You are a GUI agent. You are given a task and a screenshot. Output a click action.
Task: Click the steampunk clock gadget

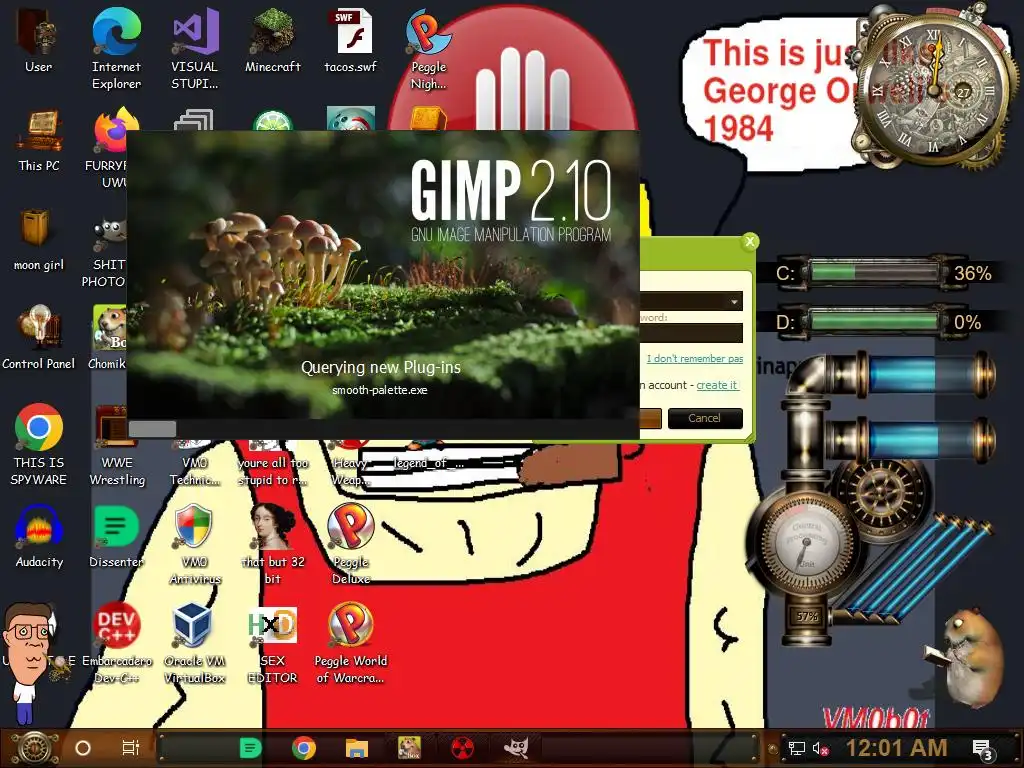933,91
